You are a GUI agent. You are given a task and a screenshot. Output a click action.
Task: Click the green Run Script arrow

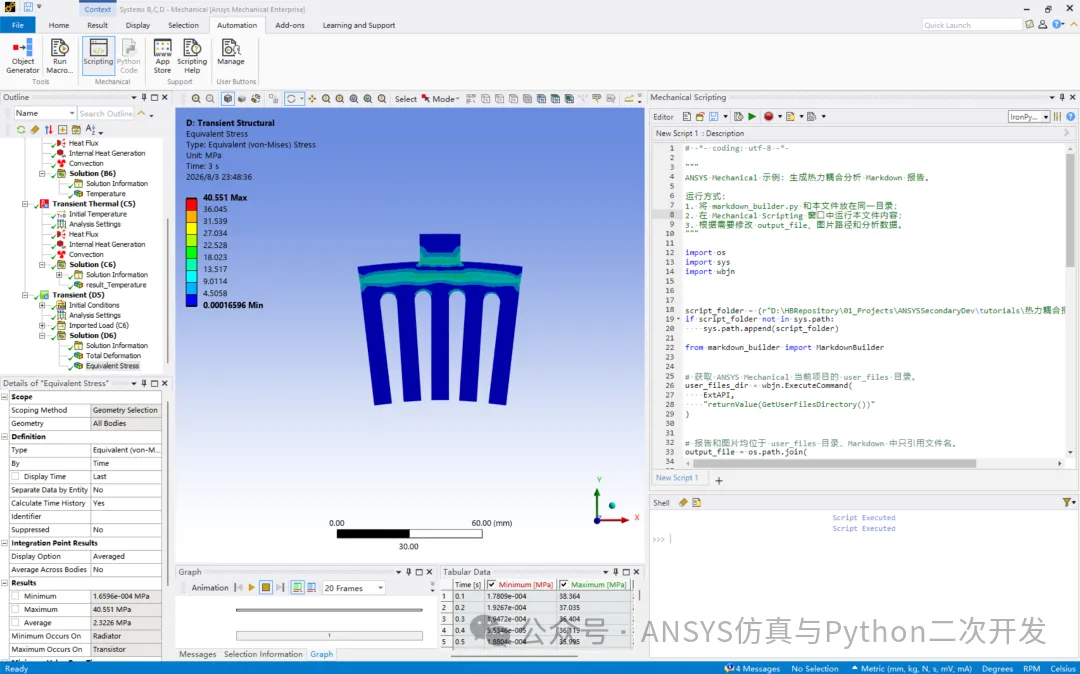click(752, 116)
